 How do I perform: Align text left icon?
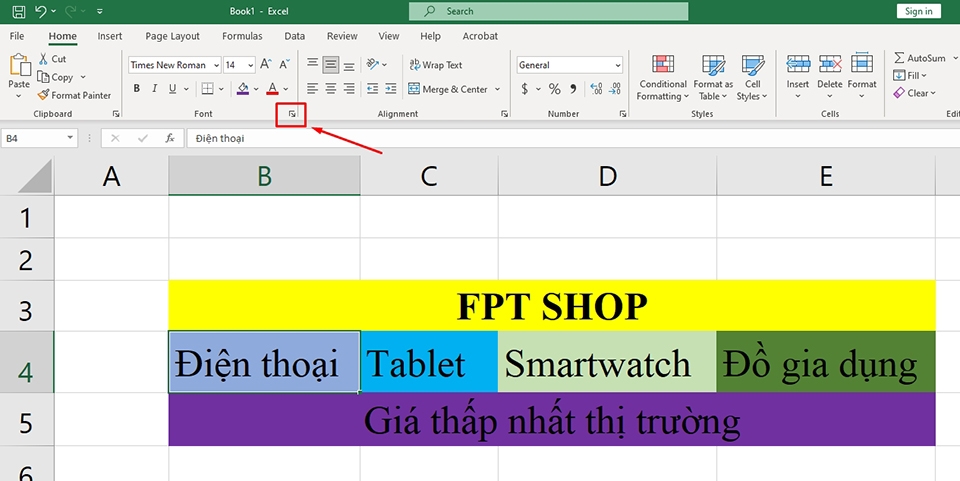[312, 89]
